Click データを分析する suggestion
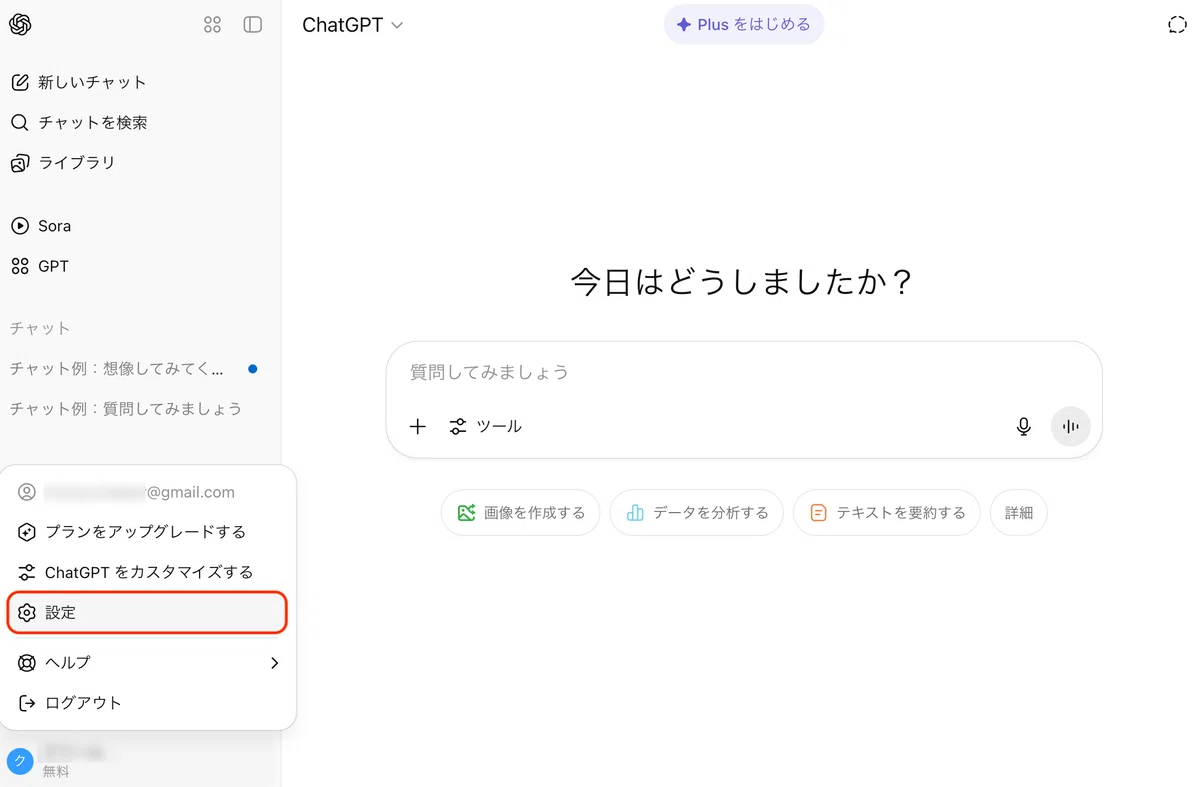Image resolution: width=1200 pixels, height=787 pixels. click(x=696, y=512)
